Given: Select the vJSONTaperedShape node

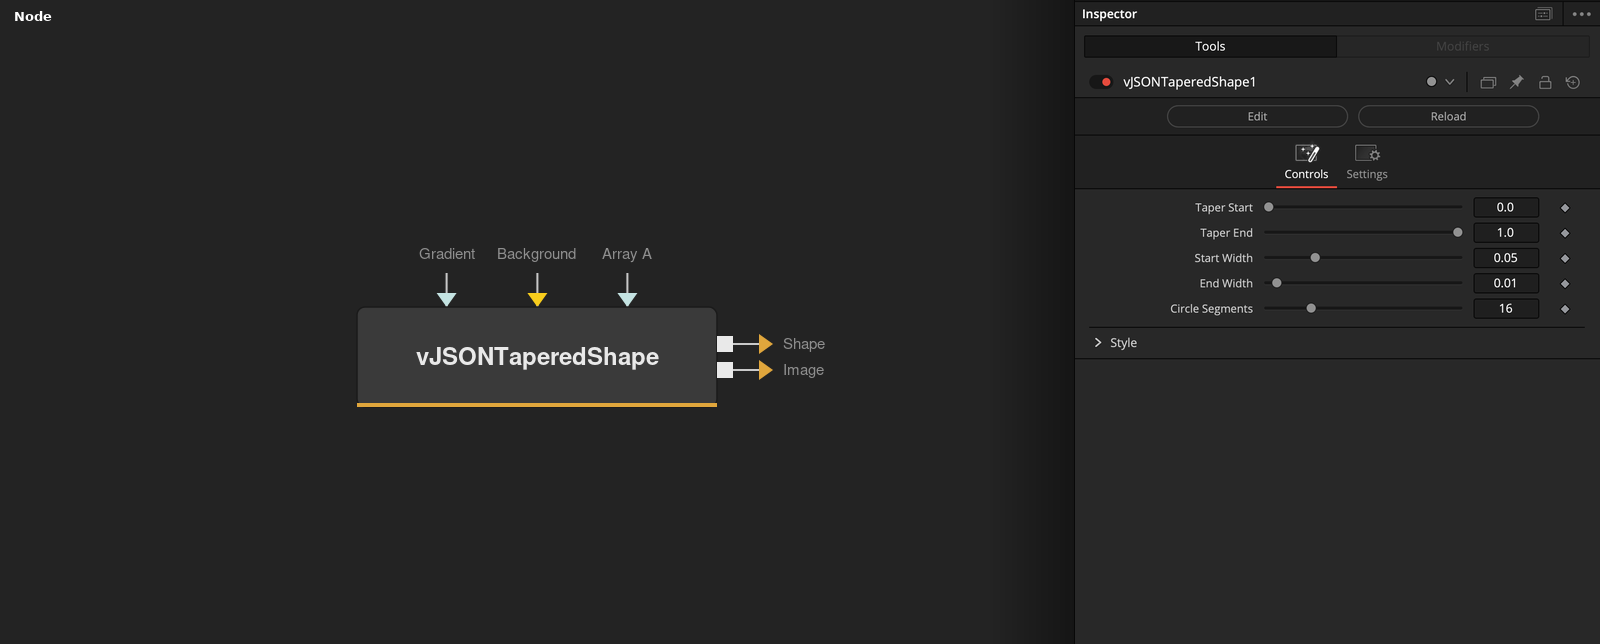Looking at the screenshot, I should tap(537, 357).
